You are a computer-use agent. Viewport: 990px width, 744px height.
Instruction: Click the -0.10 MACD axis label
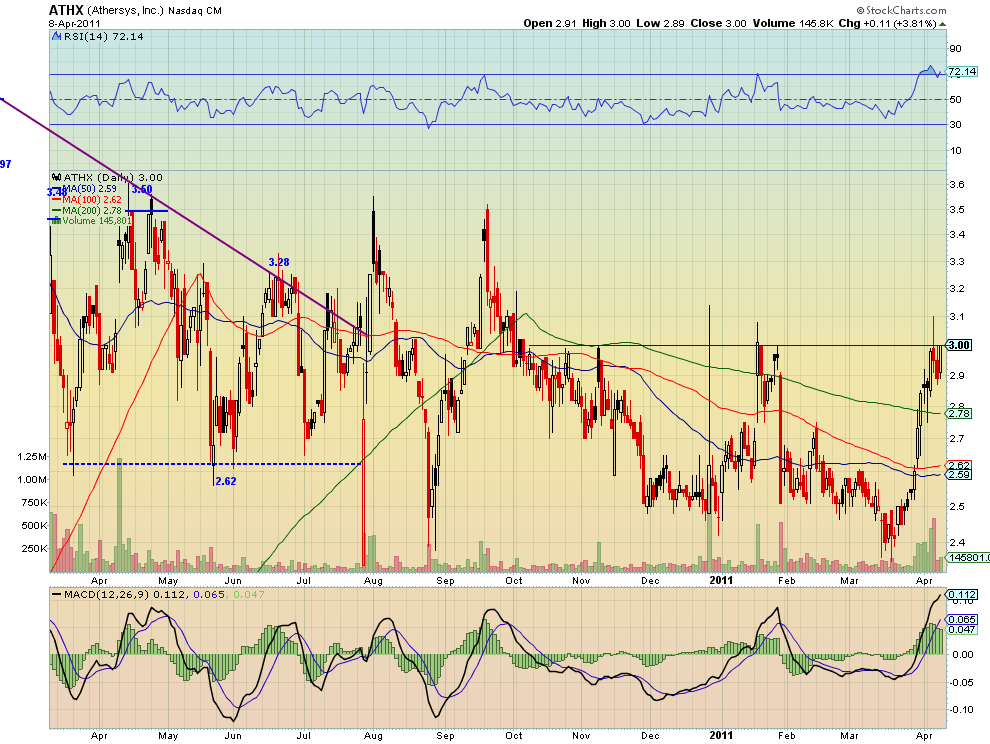click(x=961, y=709)
